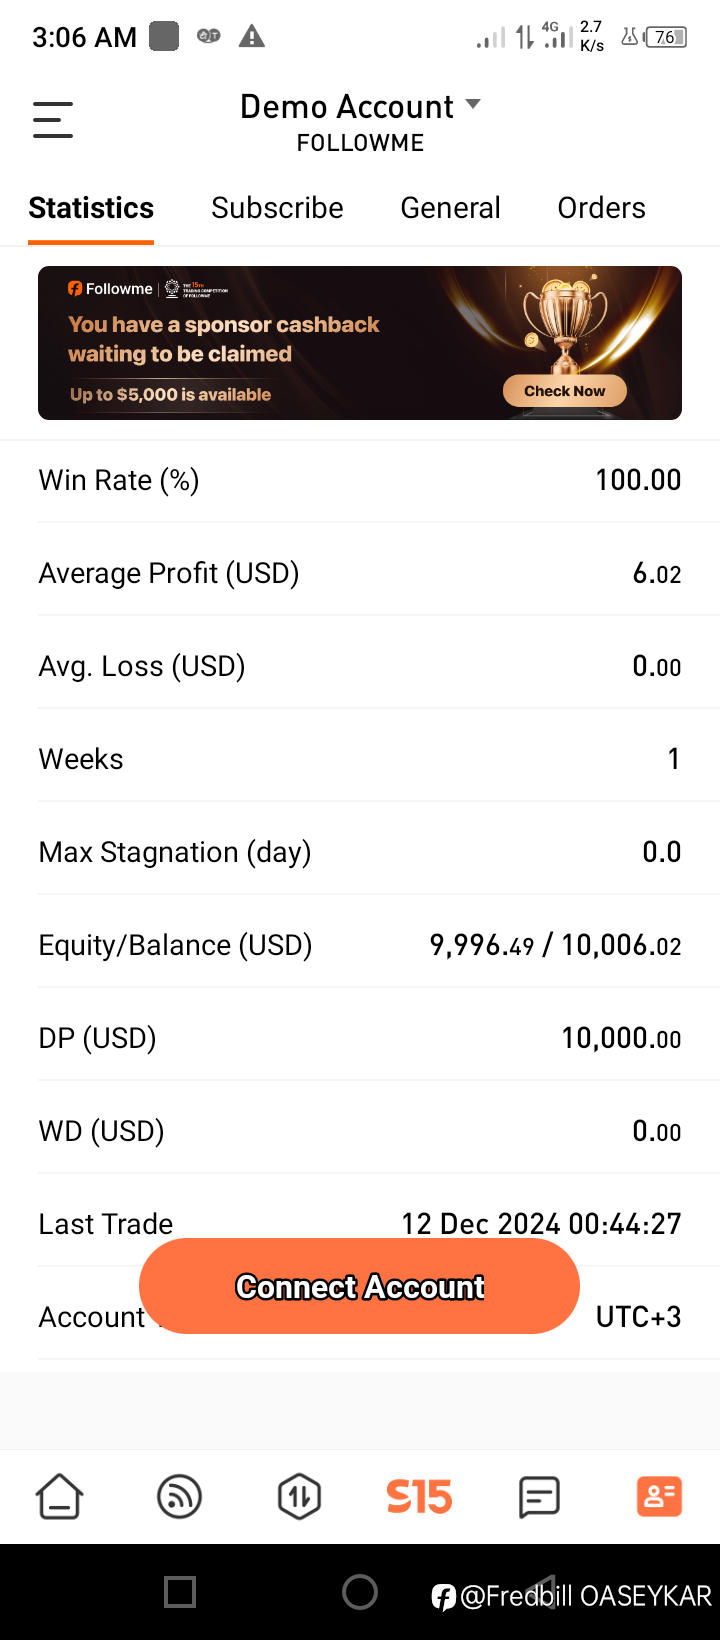Select the orange account profile icon

pyautogui.click(x=659, y=1497)
